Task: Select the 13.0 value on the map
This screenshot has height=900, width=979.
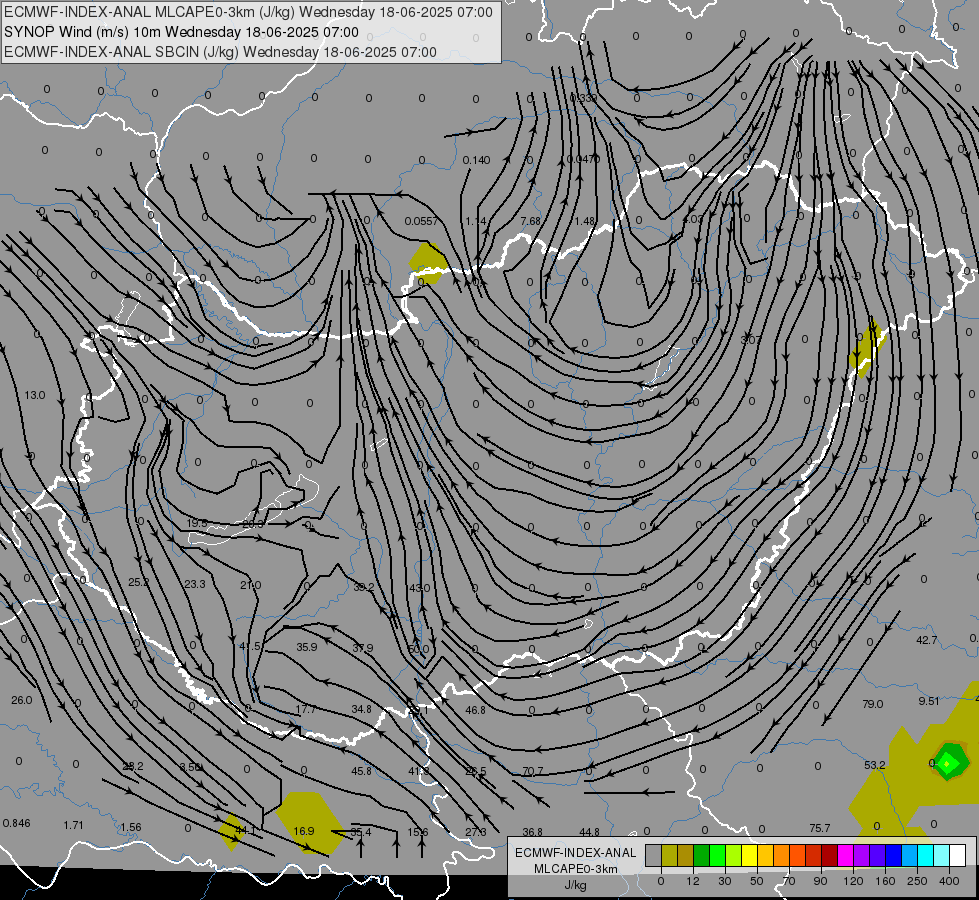Action: tap(35, 395)
